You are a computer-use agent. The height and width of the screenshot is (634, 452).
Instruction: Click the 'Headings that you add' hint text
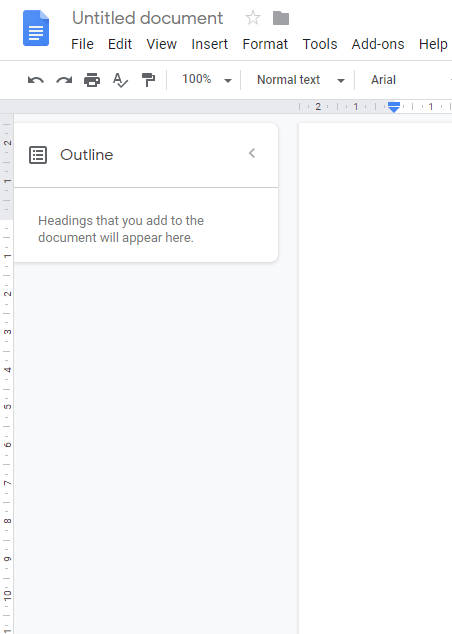(x=121, y=229)
